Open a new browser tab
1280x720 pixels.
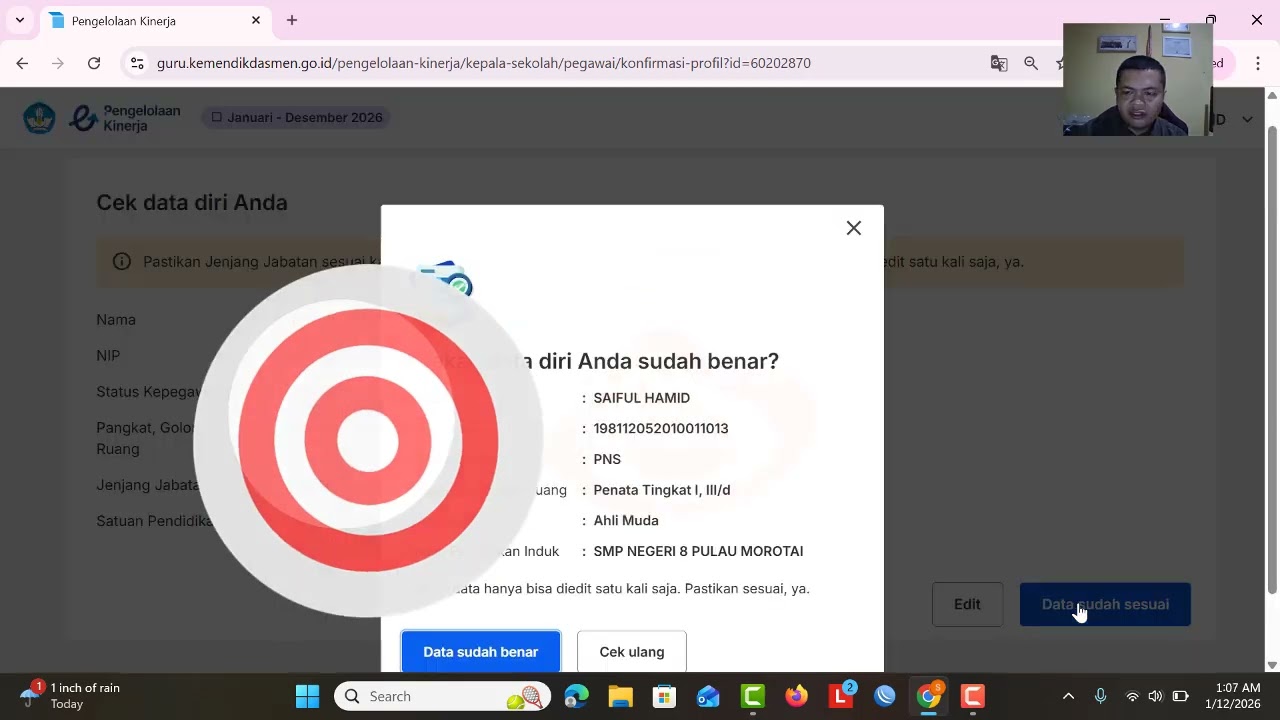(292, 20)
